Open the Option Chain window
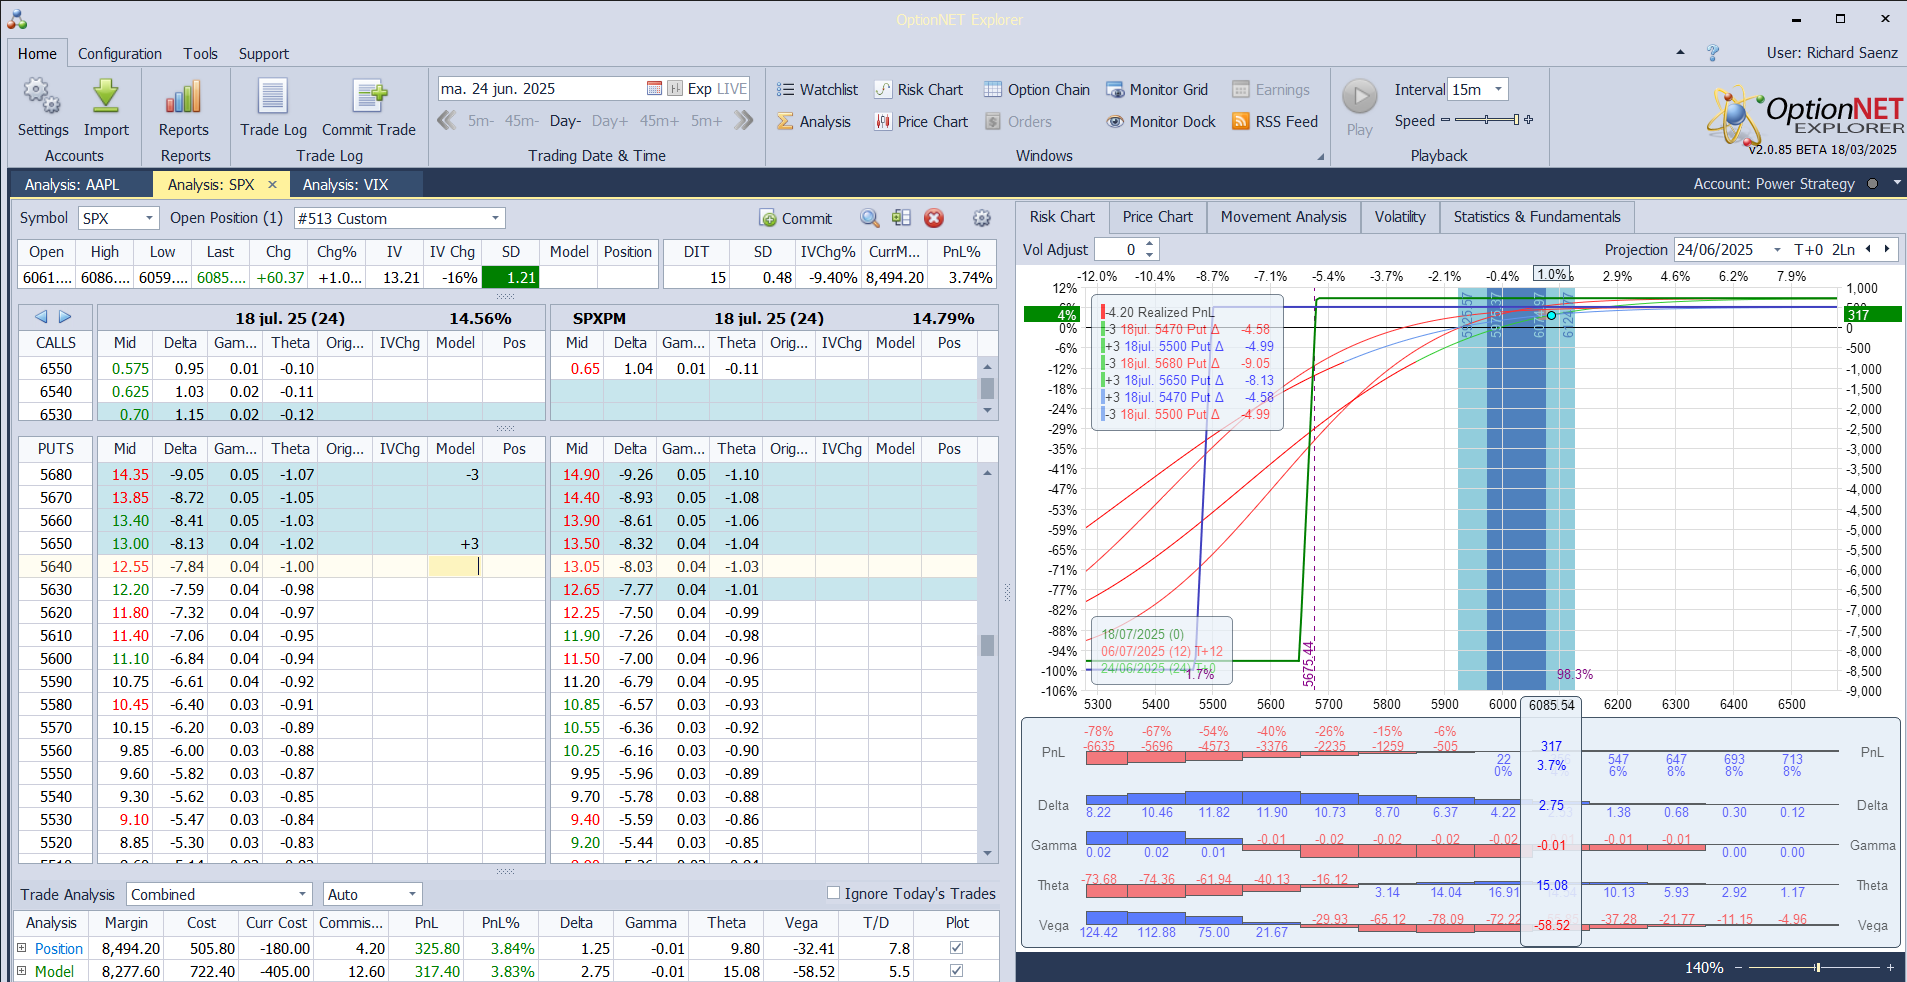Image resolution: width=1907 pixels, height=982 pixels. pos(1037,89)
